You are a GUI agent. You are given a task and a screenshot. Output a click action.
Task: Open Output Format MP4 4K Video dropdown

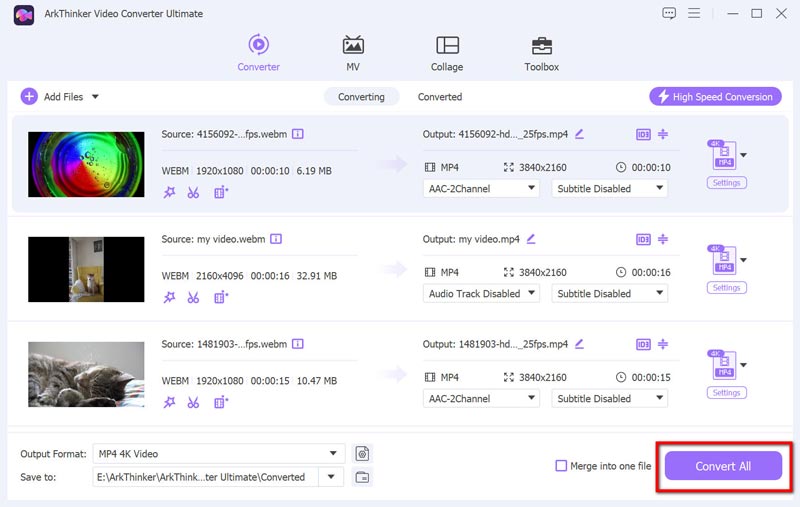pyautogui.click(x=218, y=453)
